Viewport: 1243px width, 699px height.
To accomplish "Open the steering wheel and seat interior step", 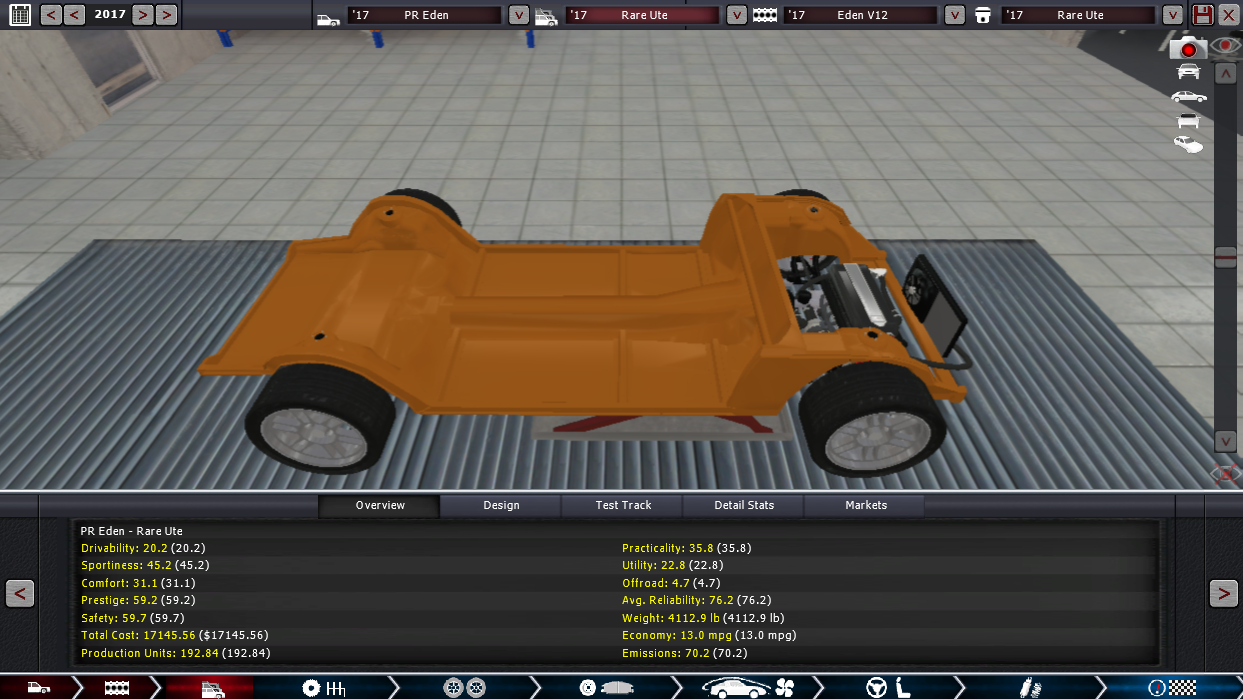I will point(889,687).
